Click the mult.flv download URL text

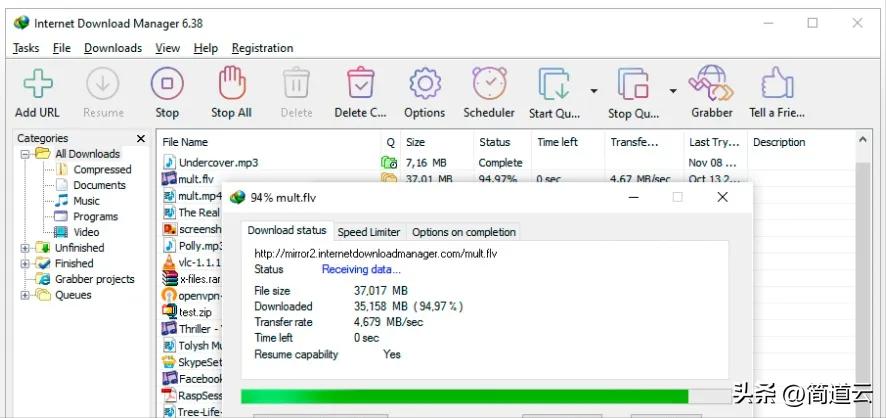(376, 254)
